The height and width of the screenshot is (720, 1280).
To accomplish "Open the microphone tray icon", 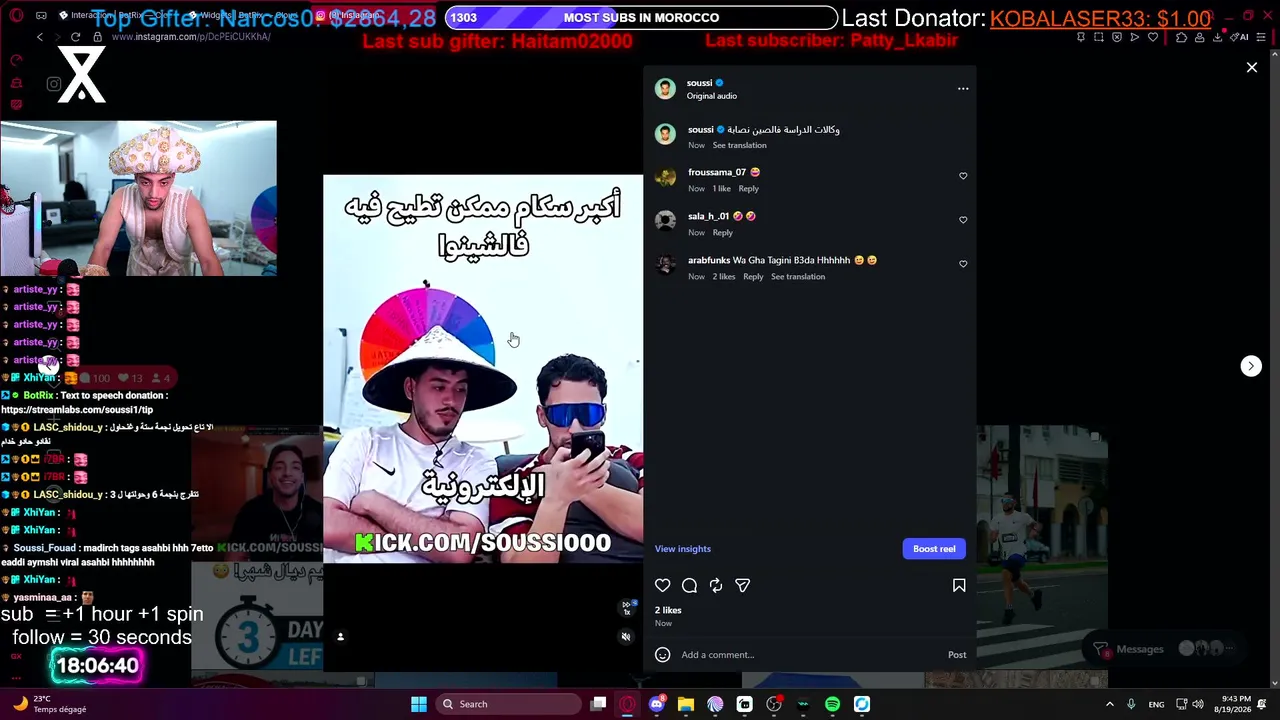I will point(1131,704).
